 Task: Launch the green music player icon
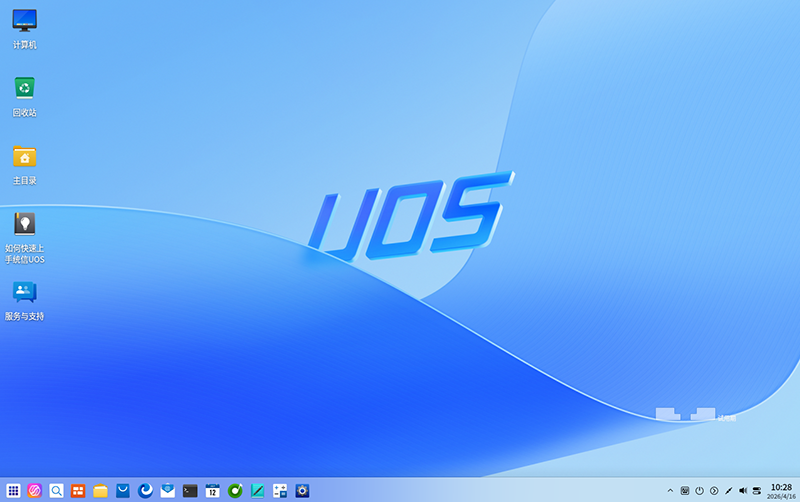[x=235, y=491]
